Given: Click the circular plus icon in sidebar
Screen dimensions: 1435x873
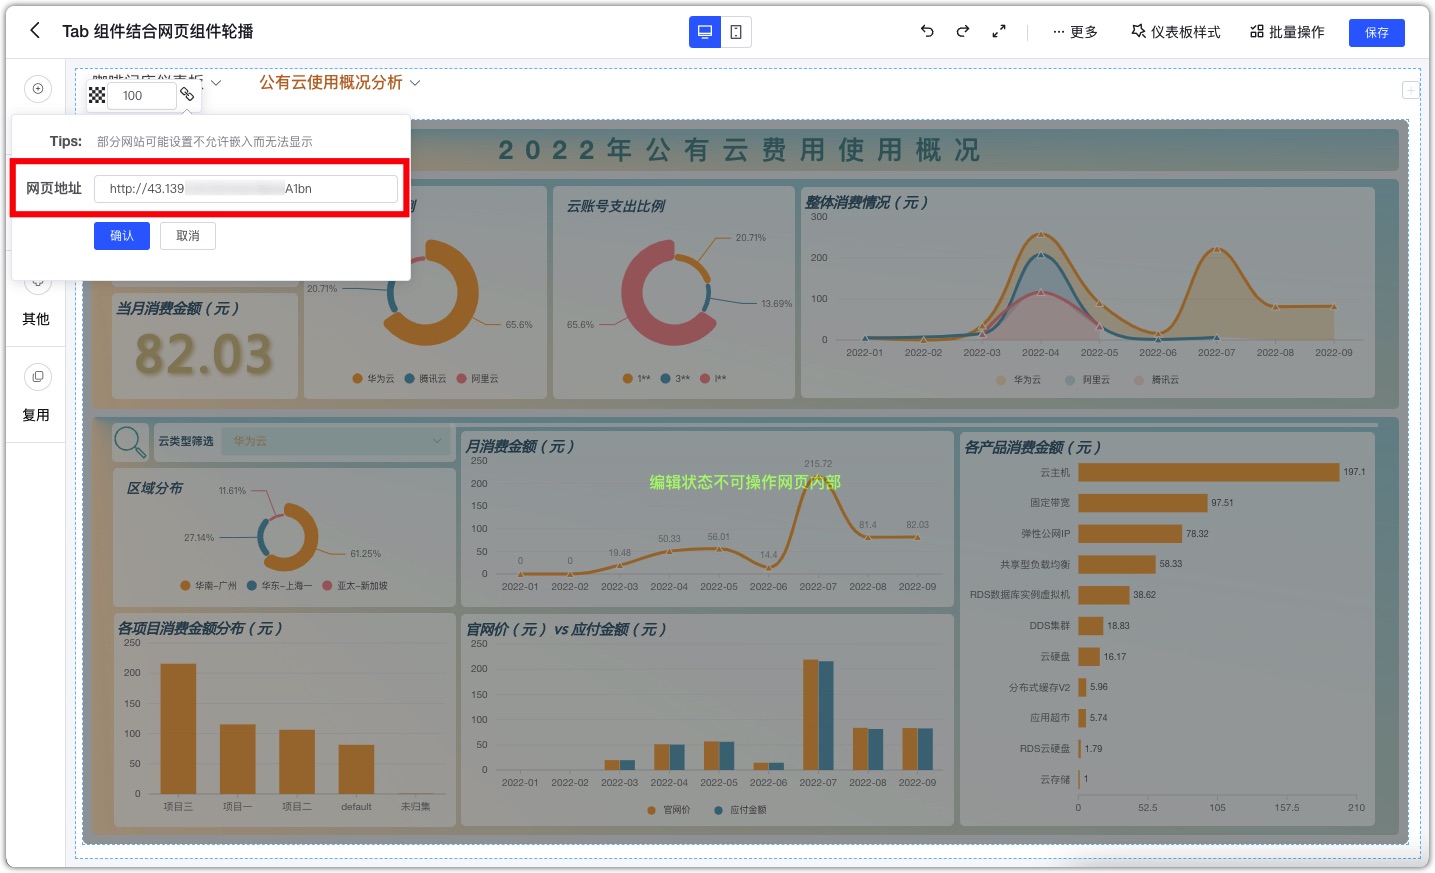Looking at the screenshot, I should (x=38, y=89).
